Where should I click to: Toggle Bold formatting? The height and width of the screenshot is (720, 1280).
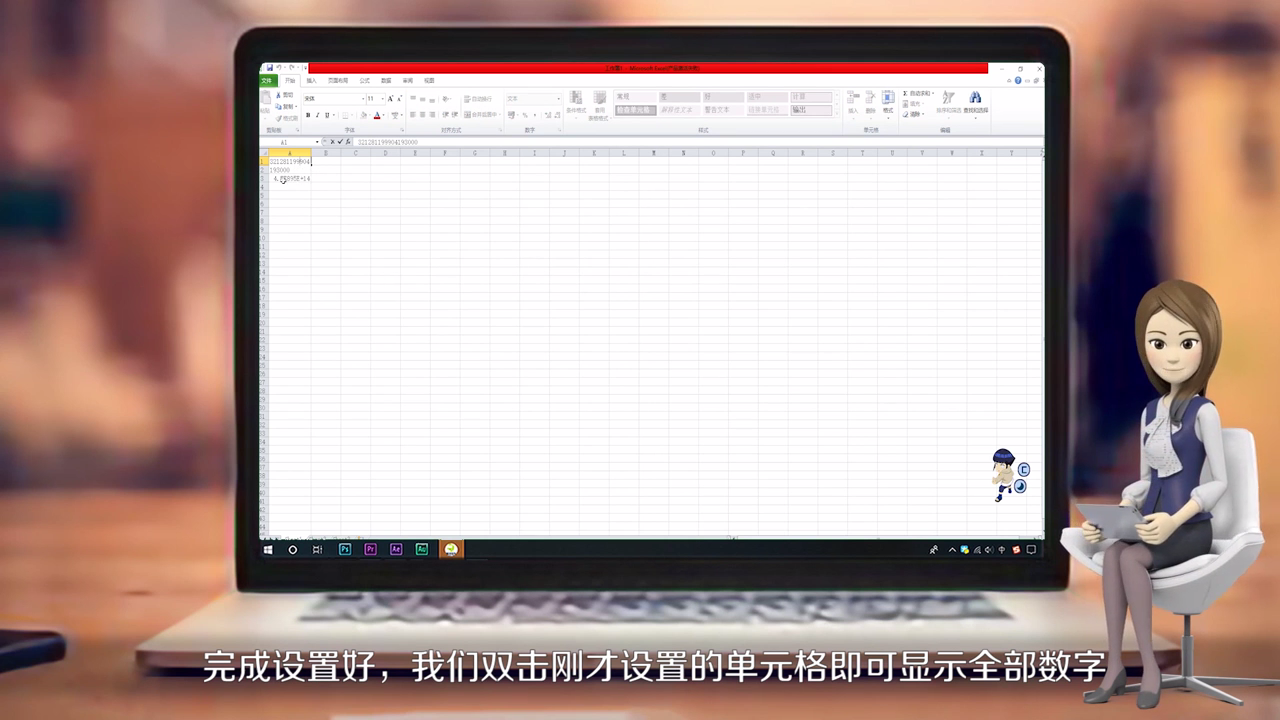[x=308, y=115]
